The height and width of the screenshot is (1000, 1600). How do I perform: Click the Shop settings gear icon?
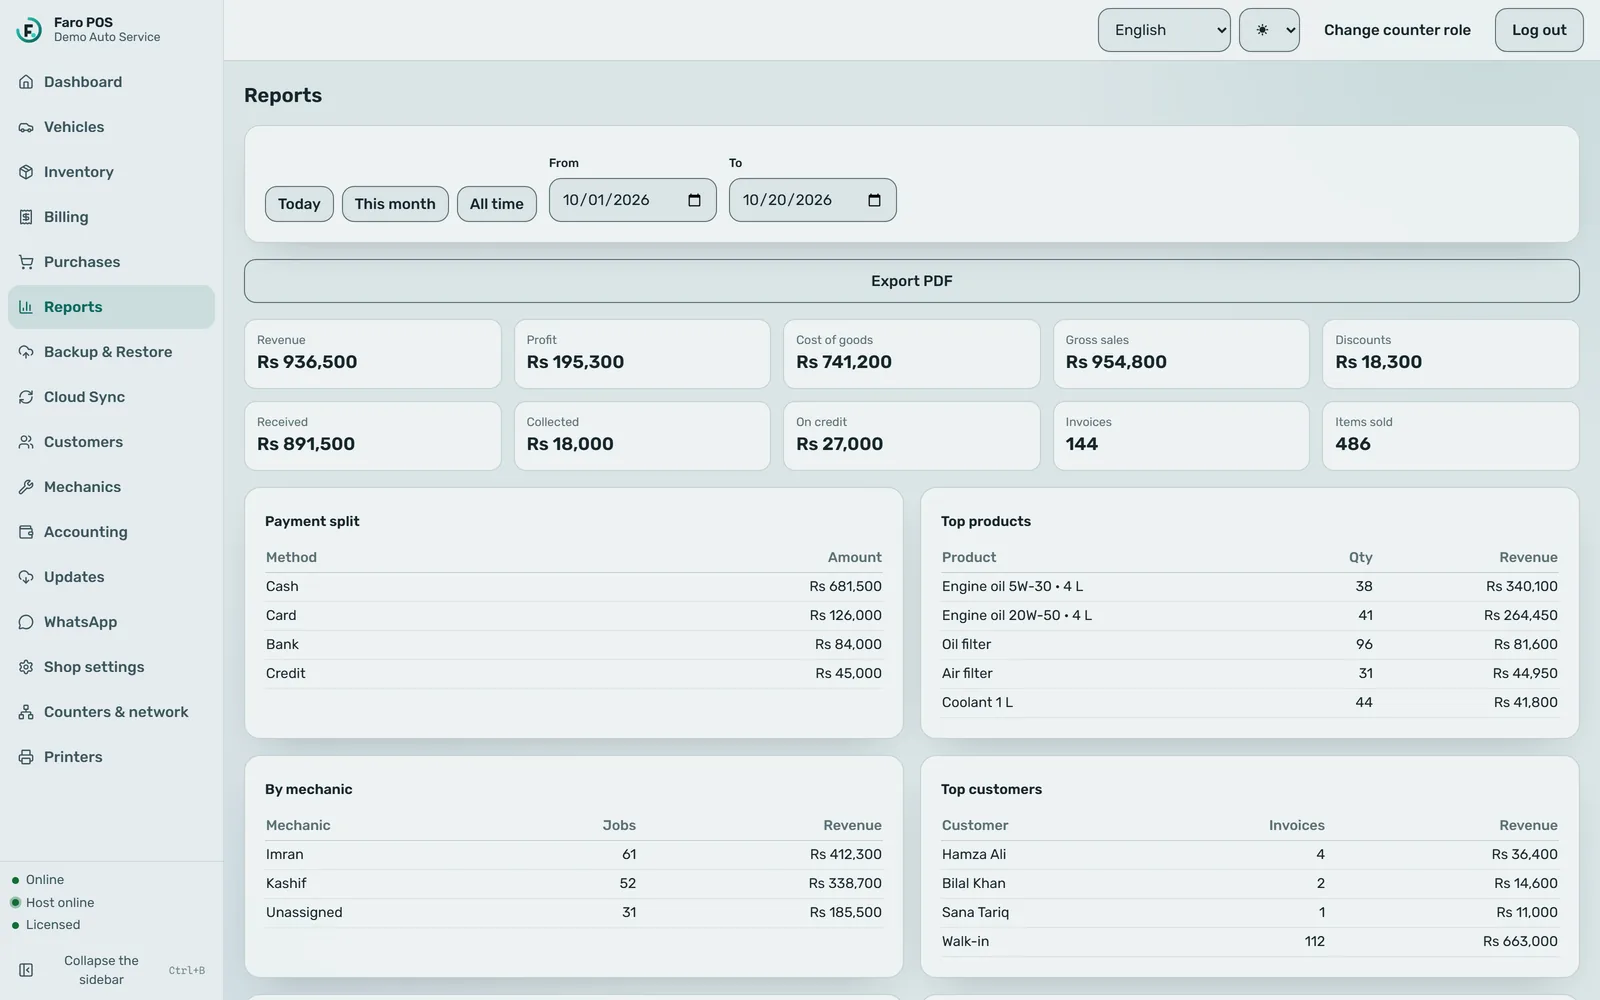pyautogui.click(x=26, y=667)
